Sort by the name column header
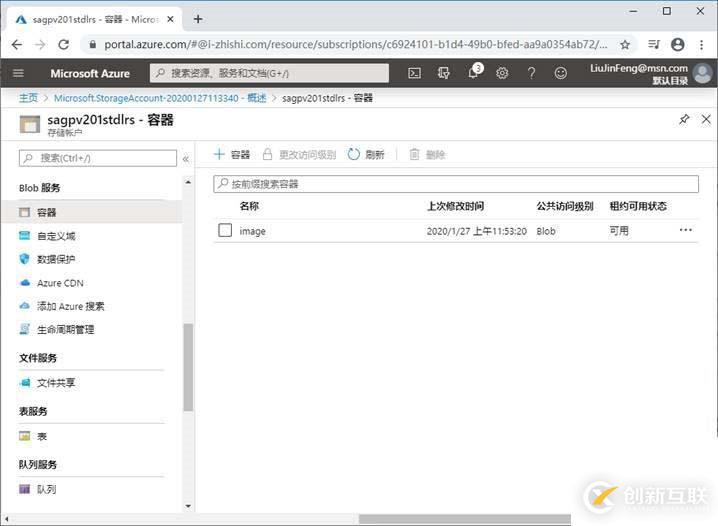Screen dimensions: 718x526 [249, 206]
